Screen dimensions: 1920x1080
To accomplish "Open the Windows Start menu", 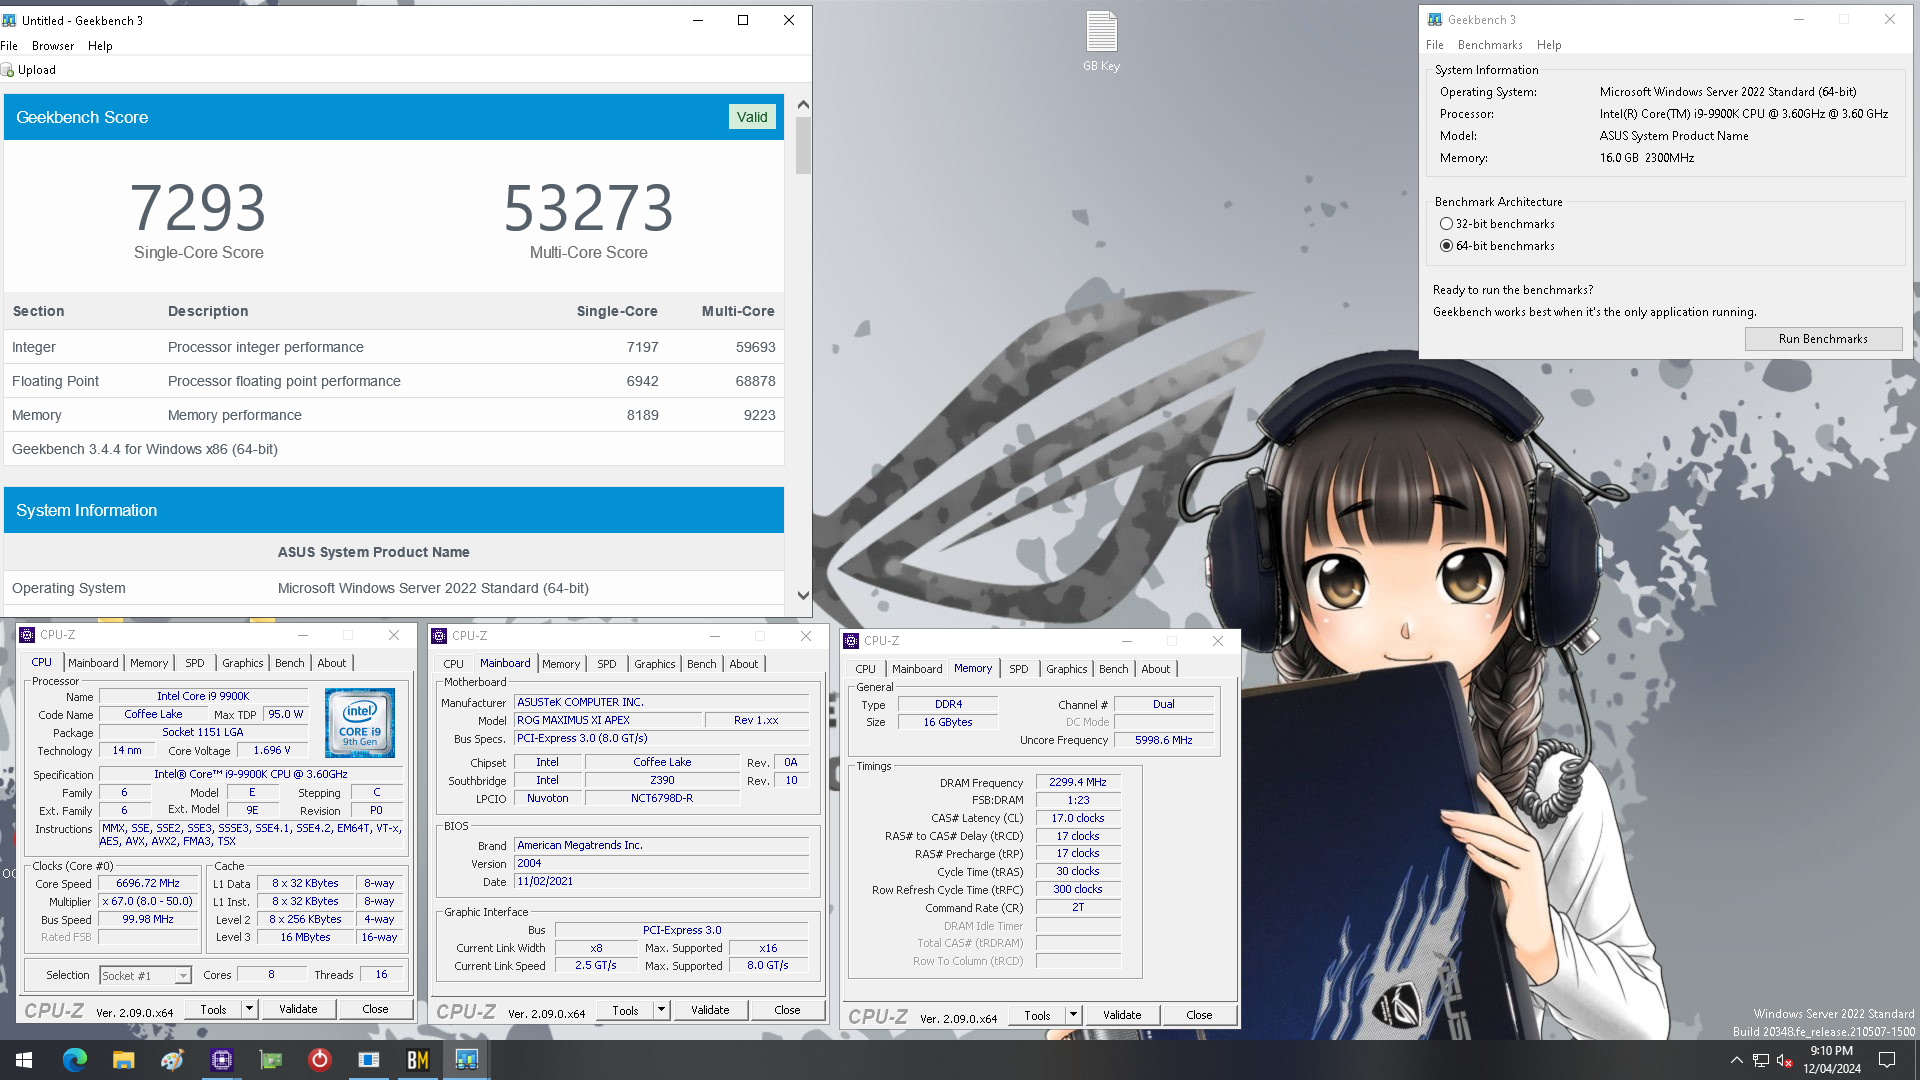I will click(x=24, y=1060).
